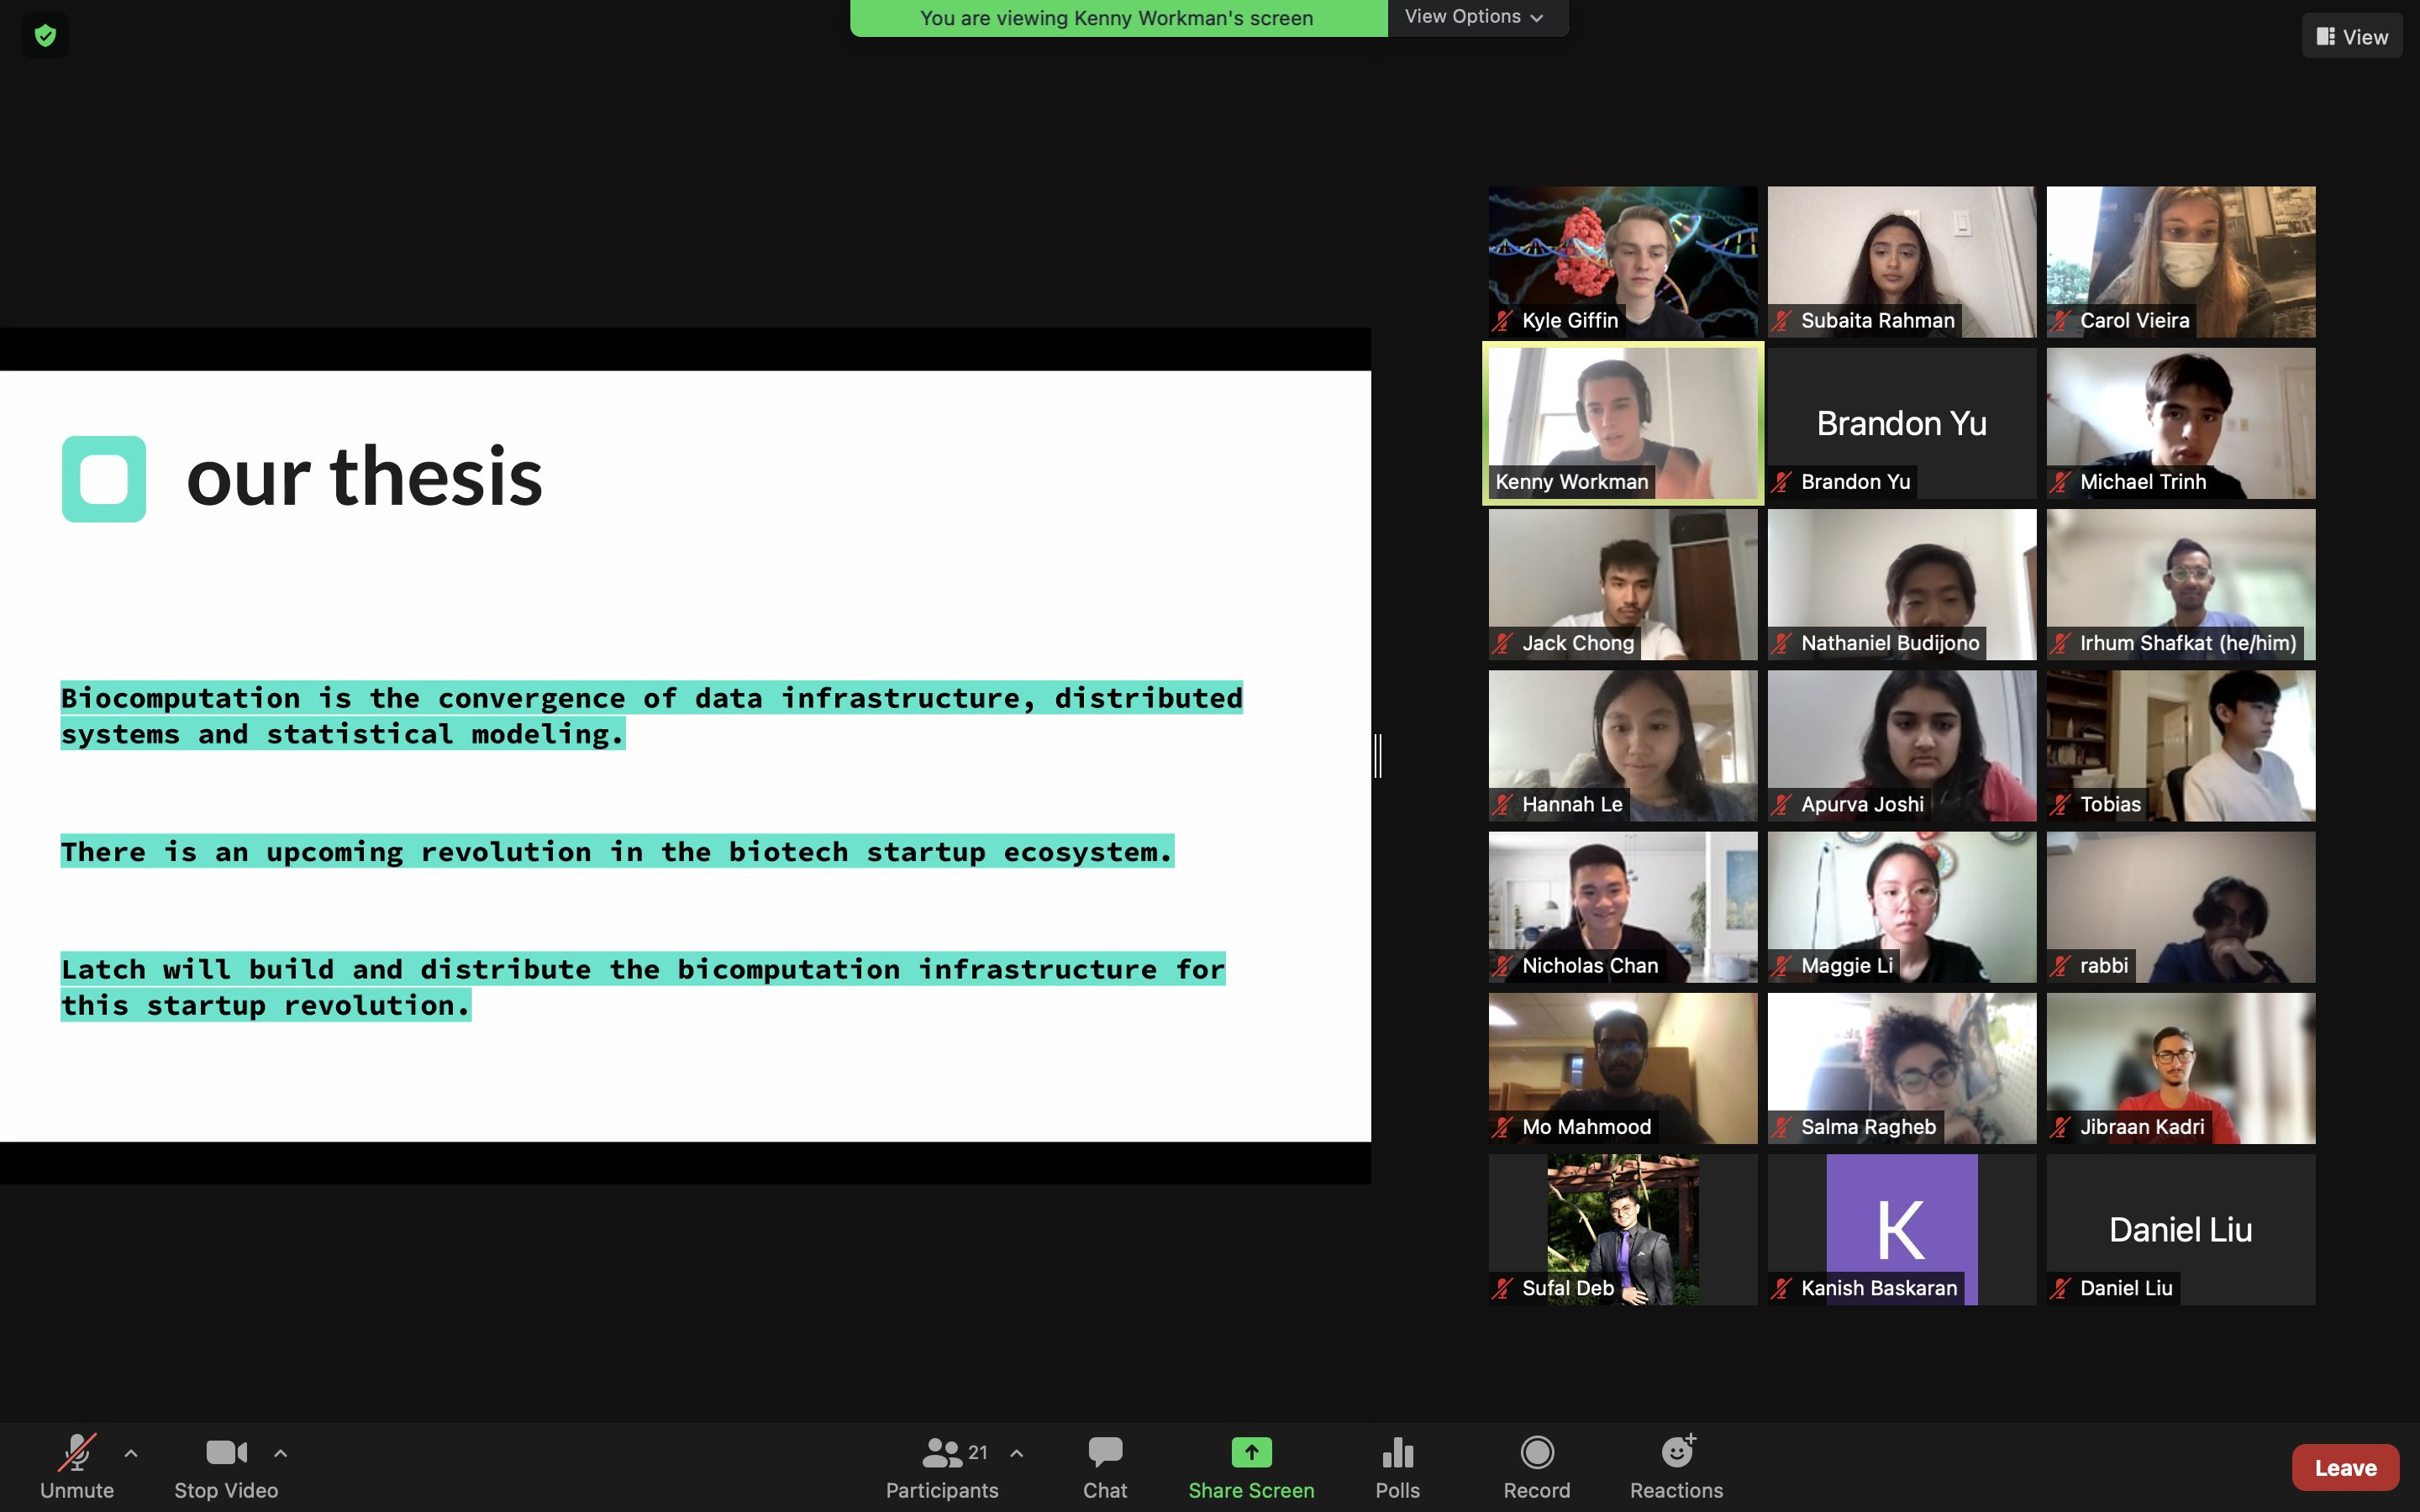The height and width of the screenshot is (1512, 2420).
Task: Select Michael Trinh's video tile
Action: point(2180,423)
